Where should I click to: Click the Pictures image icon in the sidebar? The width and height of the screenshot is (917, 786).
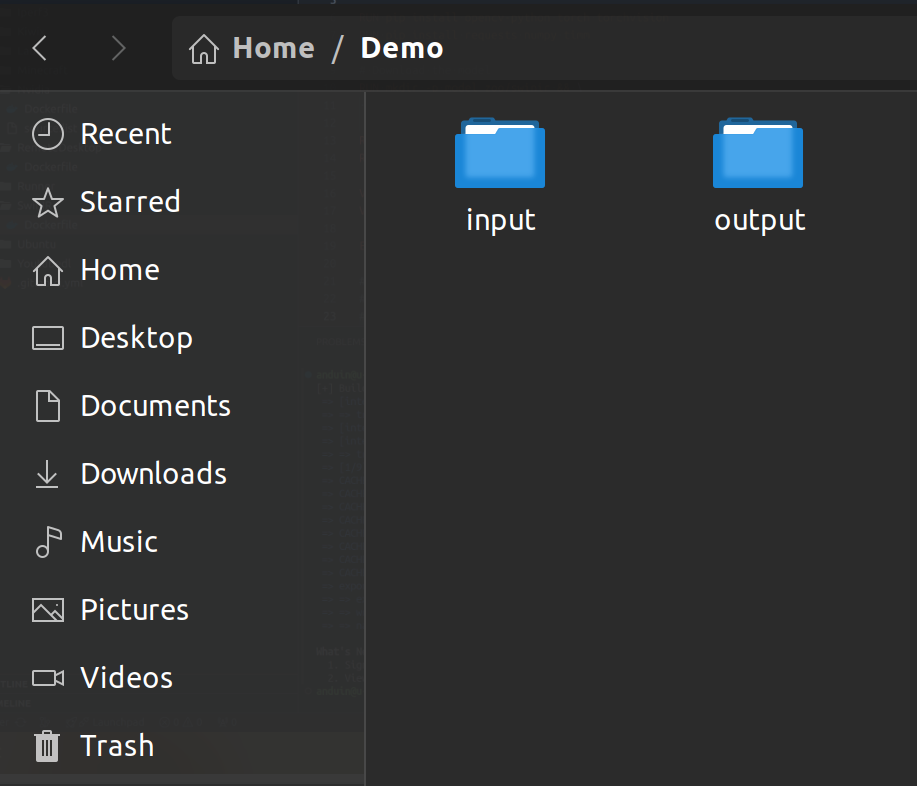pos(48,610)
